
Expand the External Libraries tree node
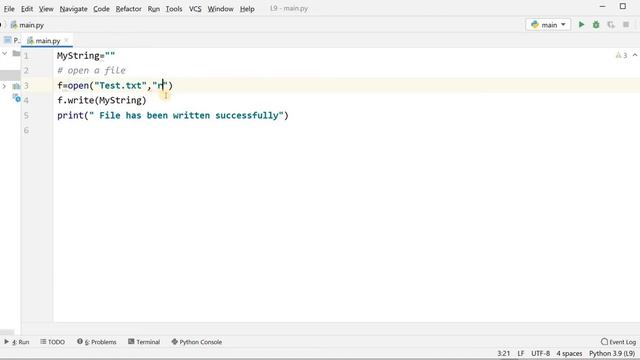click(4, 86)
